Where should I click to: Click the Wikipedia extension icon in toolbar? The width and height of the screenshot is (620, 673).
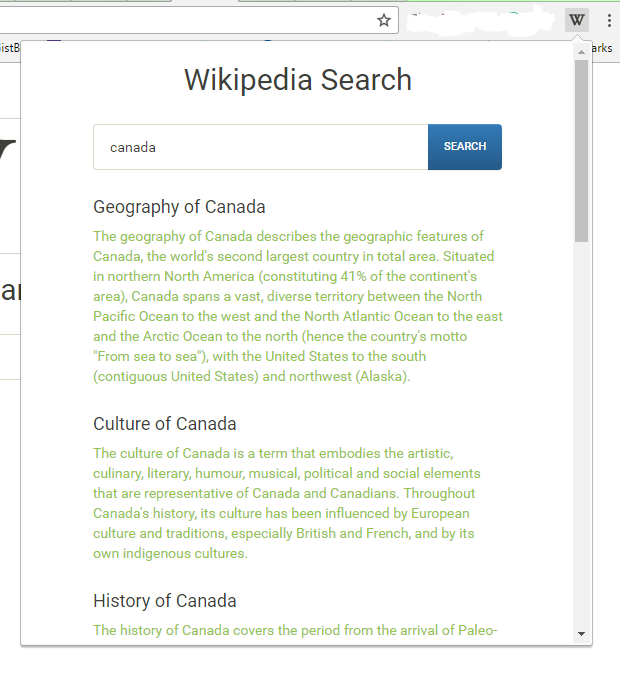(x=577, y=20)
